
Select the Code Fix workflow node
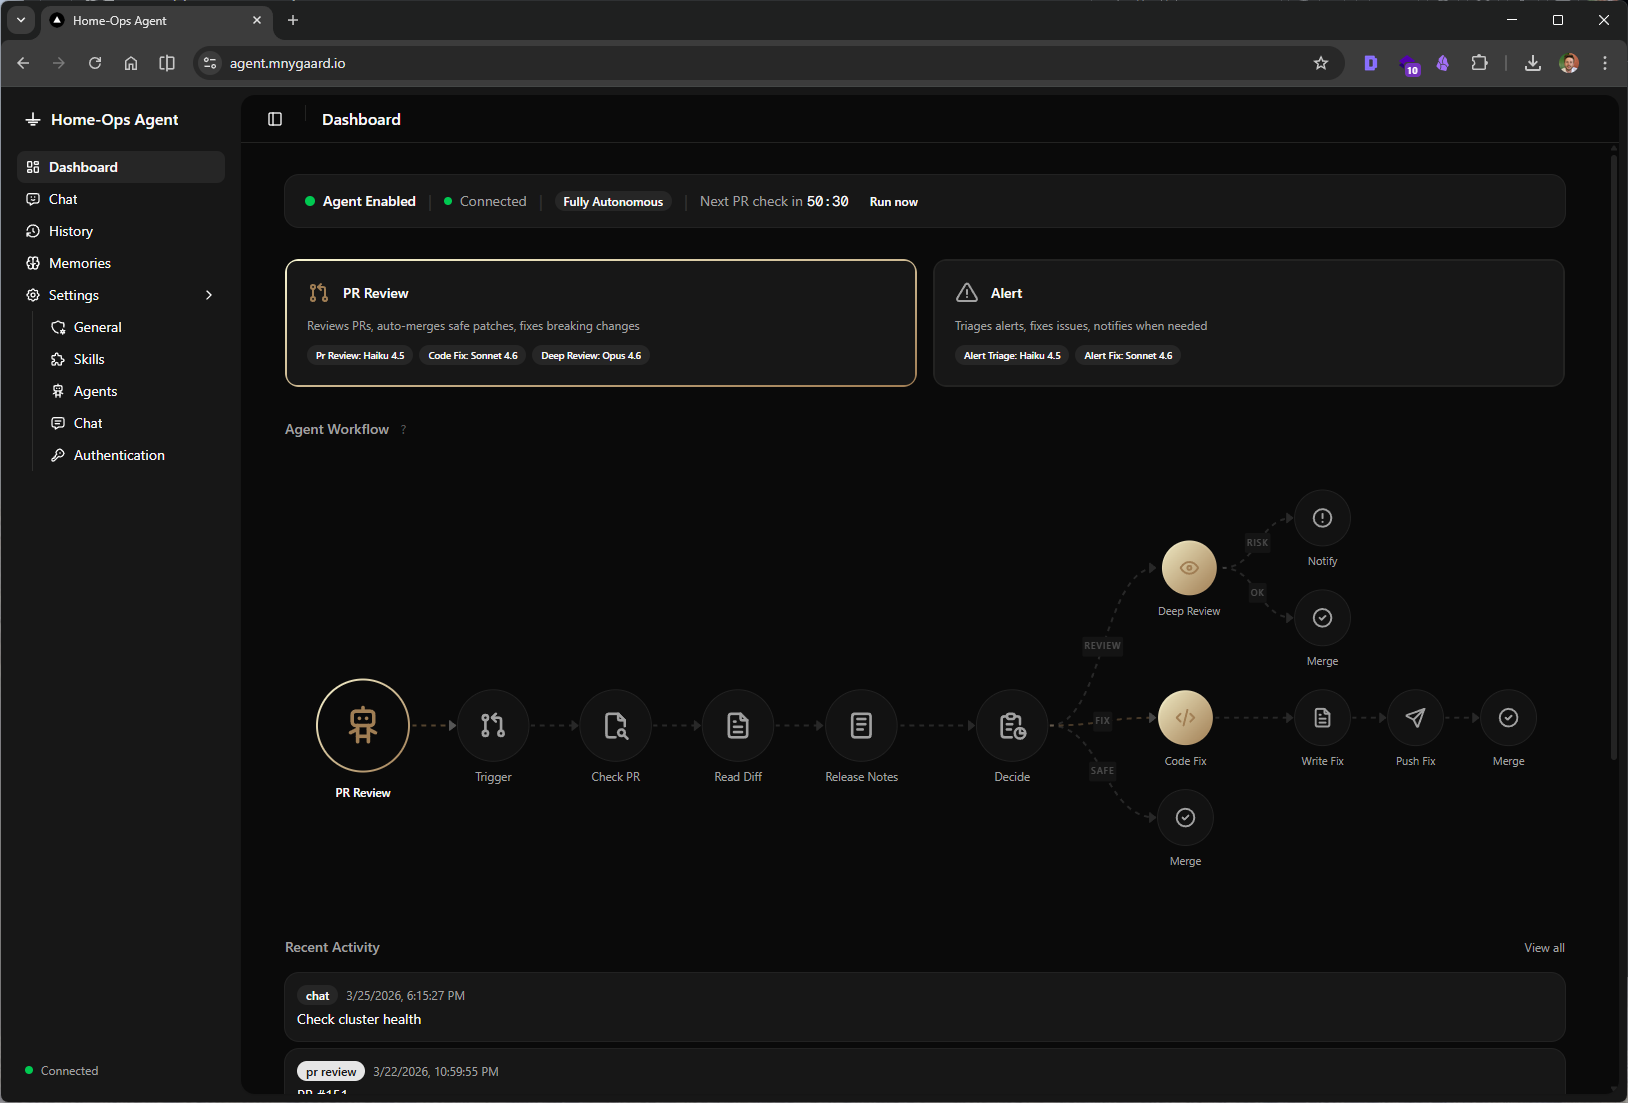1185,718
